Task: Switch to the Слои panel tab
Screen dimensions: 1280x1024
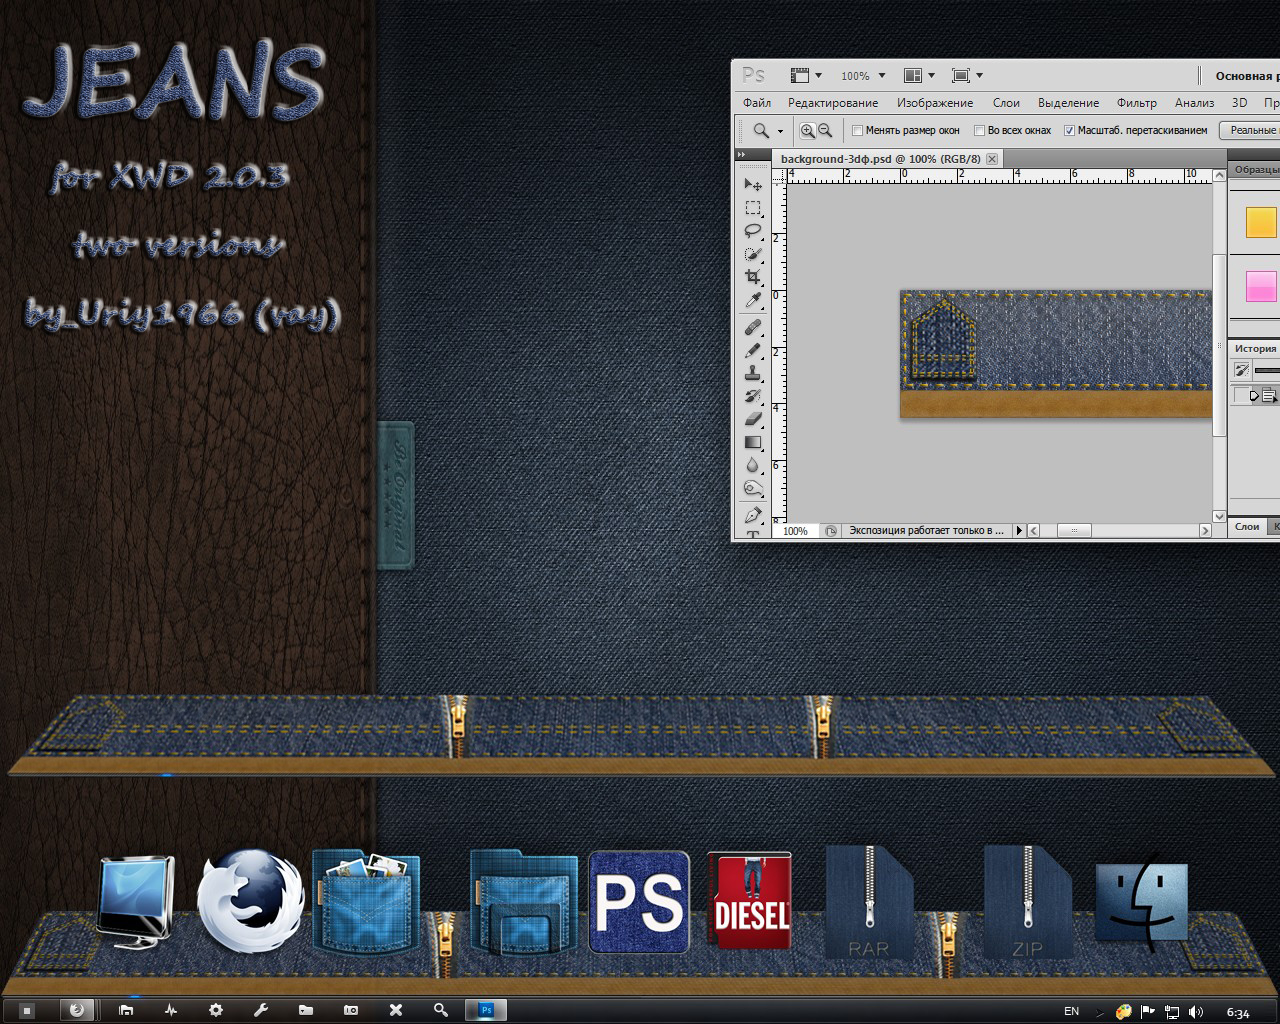Action: [1247, 526]
